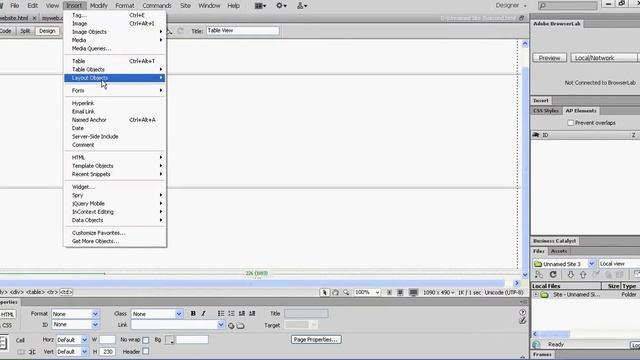
Task: Click the split cell icon in Properties
Action: pos(32,352)
